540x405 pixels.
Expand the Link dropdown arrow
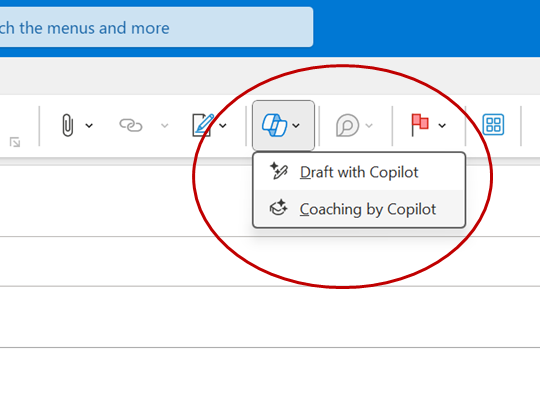pos(165,126)
